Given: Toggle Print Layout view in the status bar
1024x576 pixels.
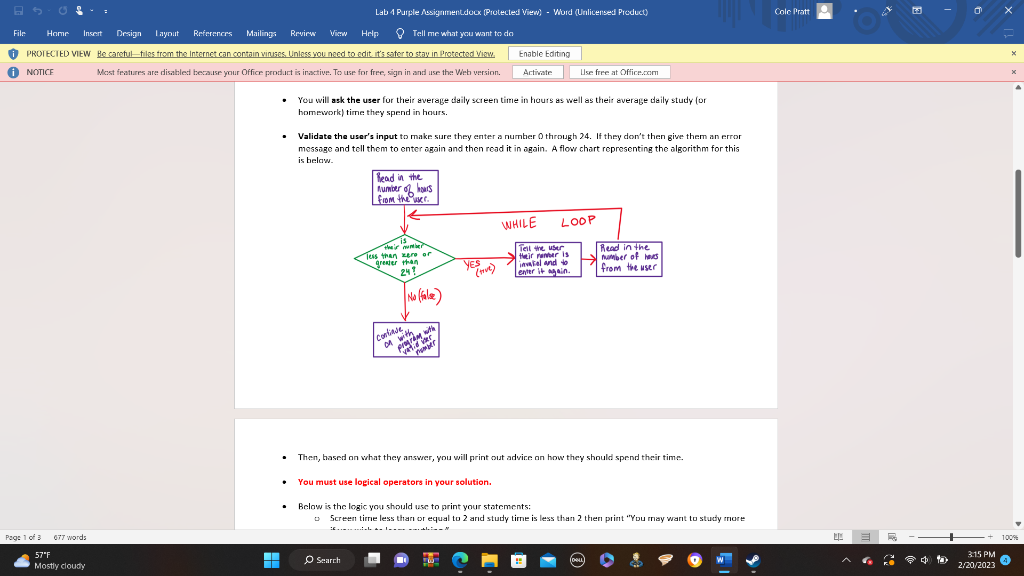Looking at the screenshot, I should tap(865, 536).
